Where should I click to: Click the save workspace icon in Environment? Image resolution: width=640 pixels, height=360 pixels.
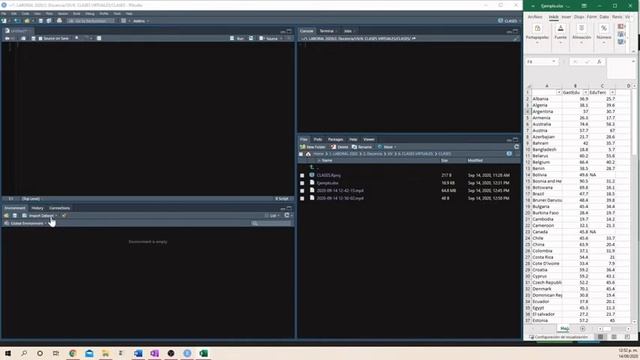pyautogui.click(x=15, y=216)
